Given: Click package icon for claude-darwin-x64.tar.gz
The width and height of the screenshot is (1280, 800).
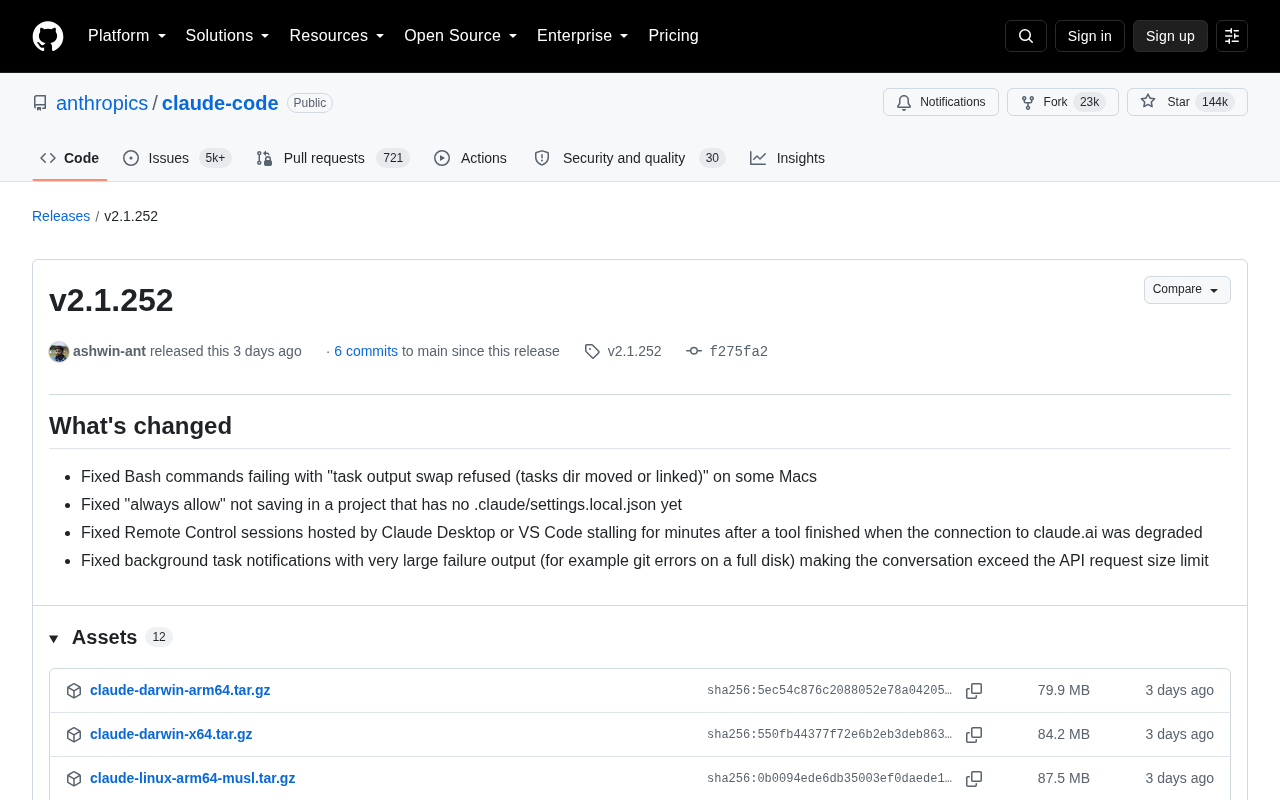Looking at the screenshot, I should 74,735.
